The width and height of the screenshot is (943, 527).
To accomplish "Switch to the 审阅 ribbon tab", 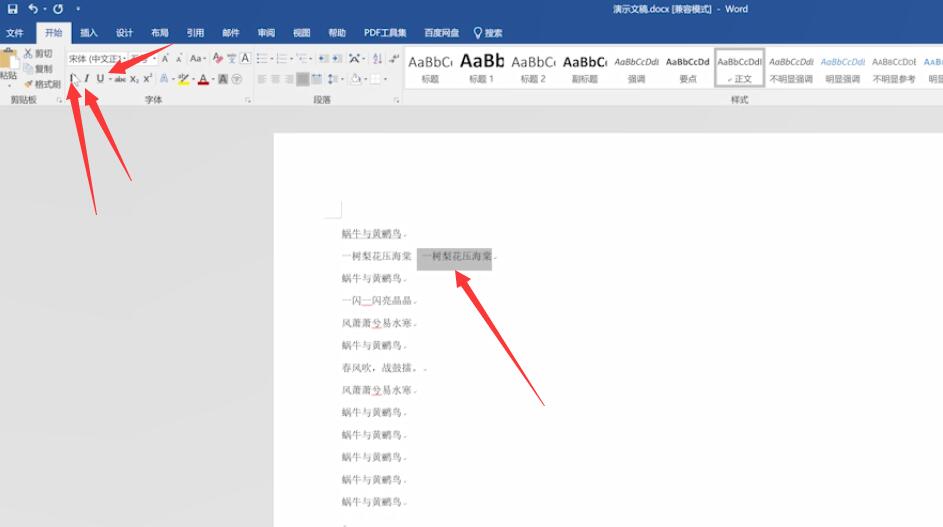I will [x=266, y=32].
